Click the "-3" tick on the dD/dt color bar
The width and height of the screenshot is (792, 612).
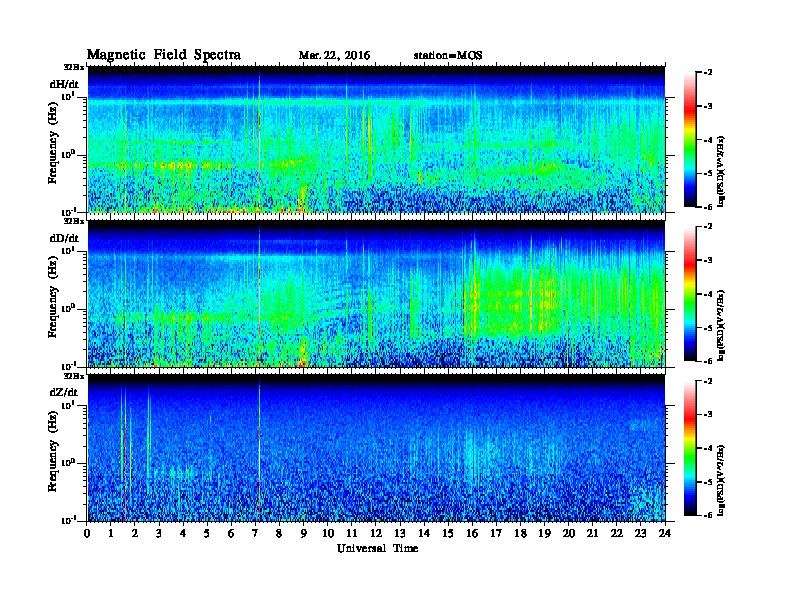click(708, 260)
